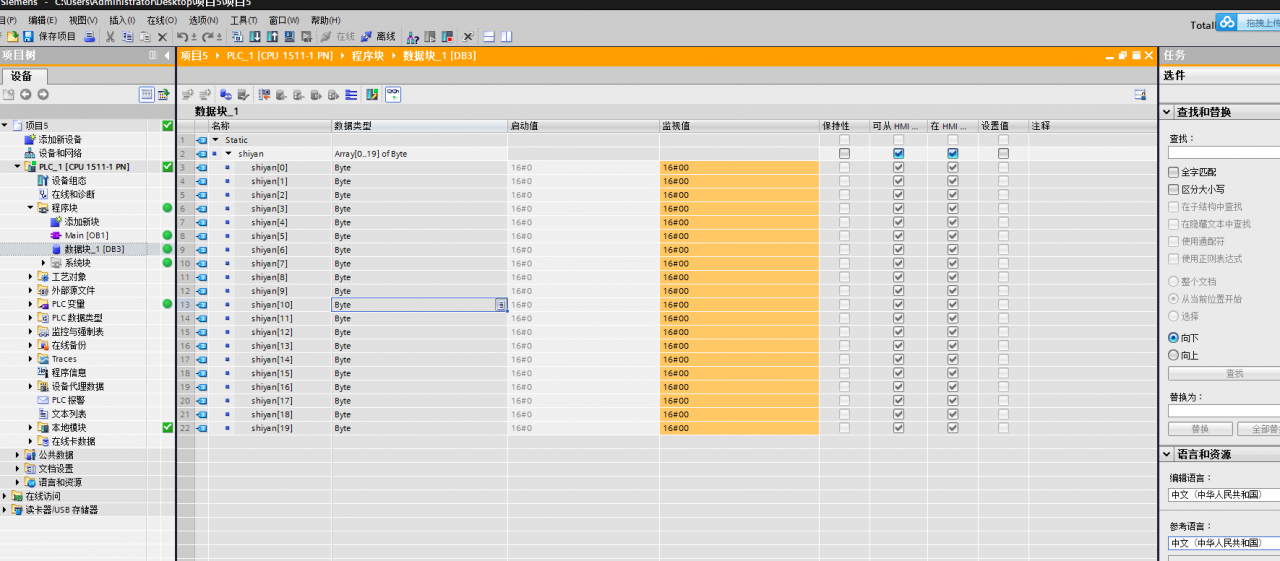Enable 区分大小写 match case checkbox
Screen dimensions: 1280x561
click(1174, 189)
